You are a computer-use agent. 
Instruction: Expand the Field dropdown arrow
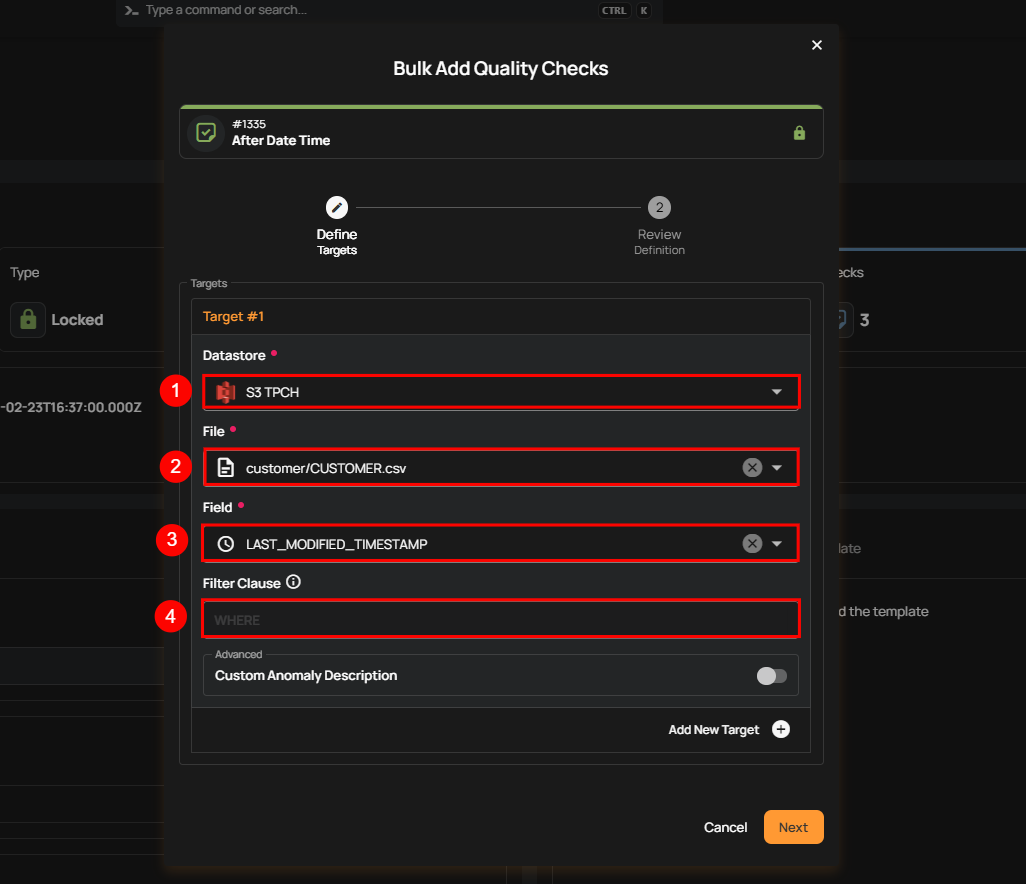coord(777,544)
